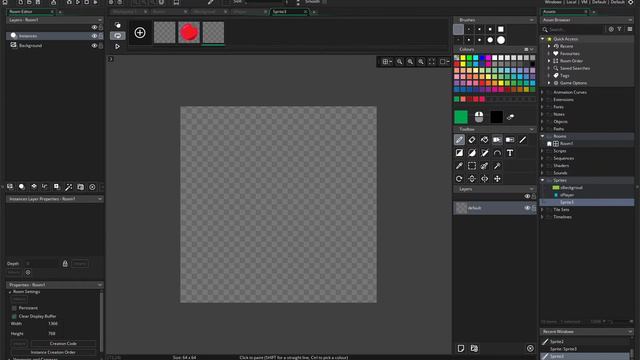Select the Magic wand tool
Screen dimensions: 640x360
tap(497, 166)
